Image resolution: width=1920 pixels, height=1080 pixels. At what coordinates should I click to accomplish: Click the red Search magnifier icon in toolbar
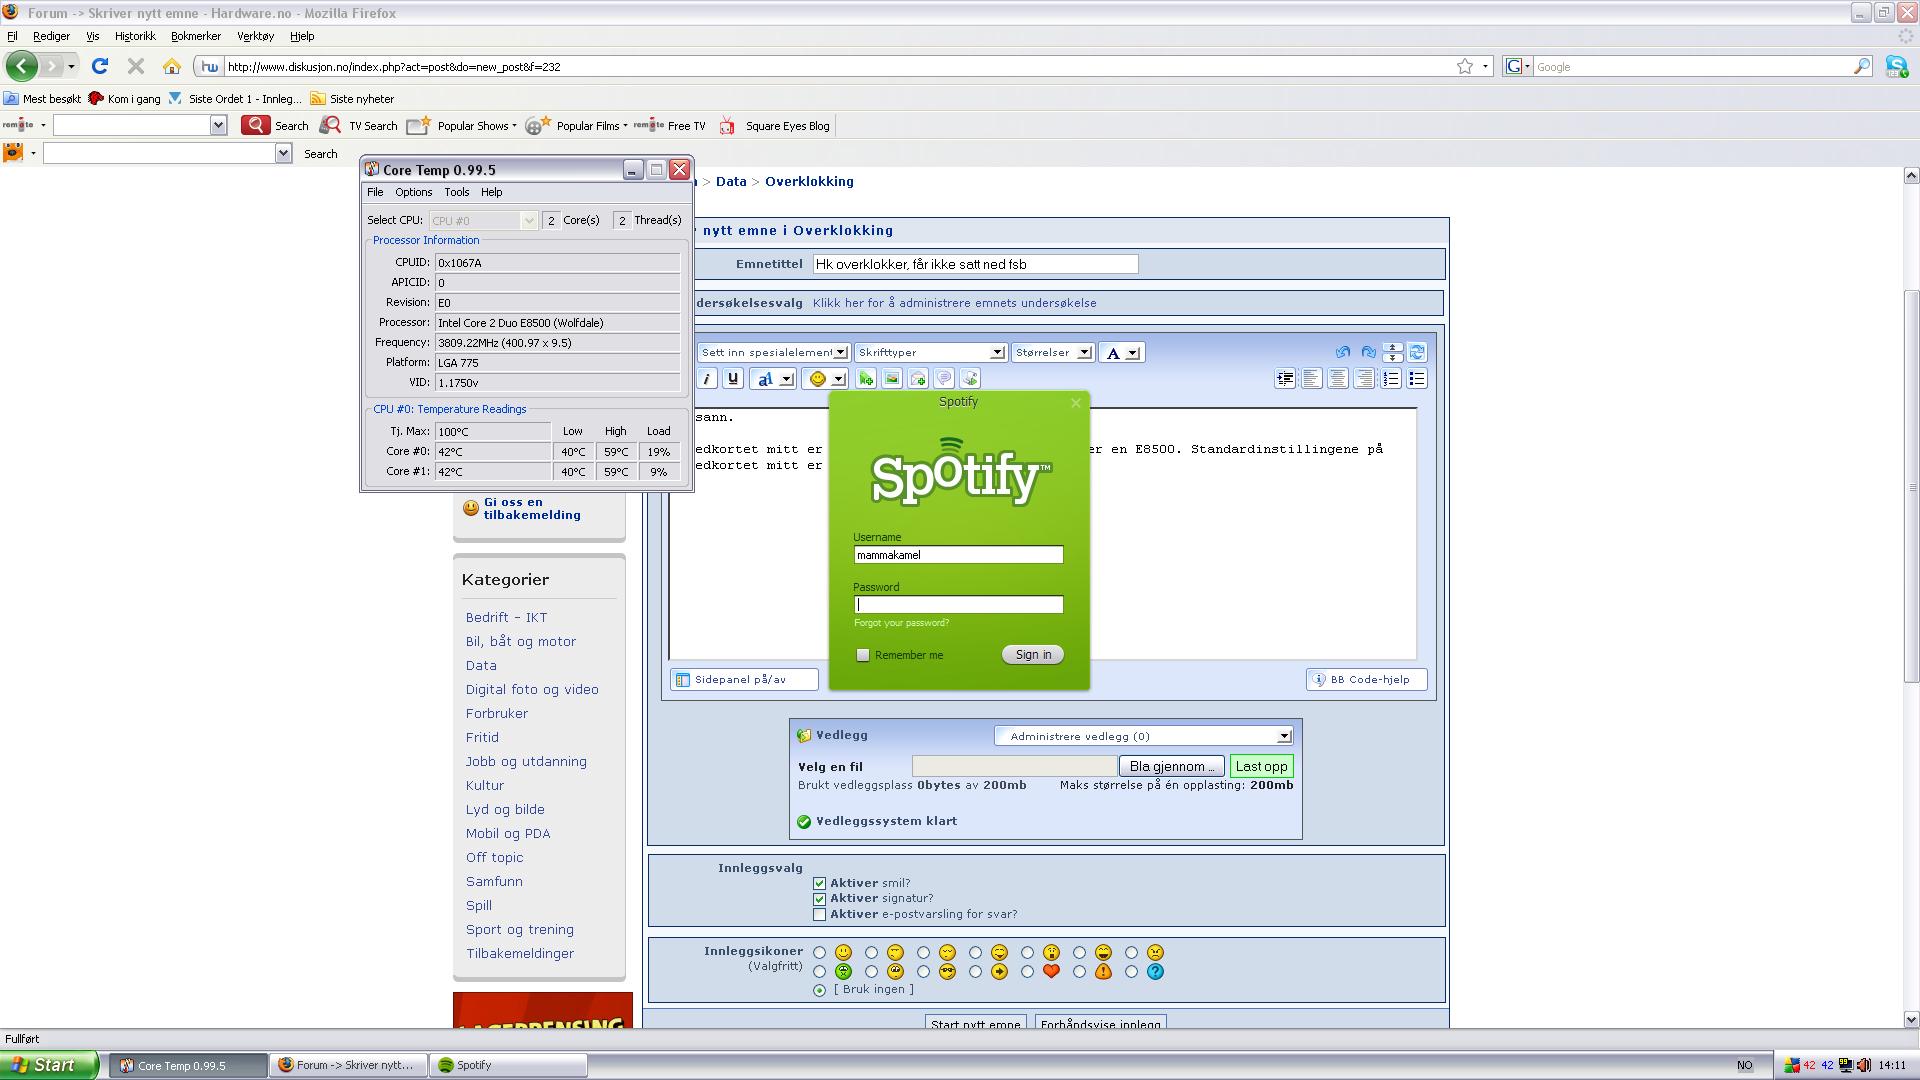click(255, 125)
